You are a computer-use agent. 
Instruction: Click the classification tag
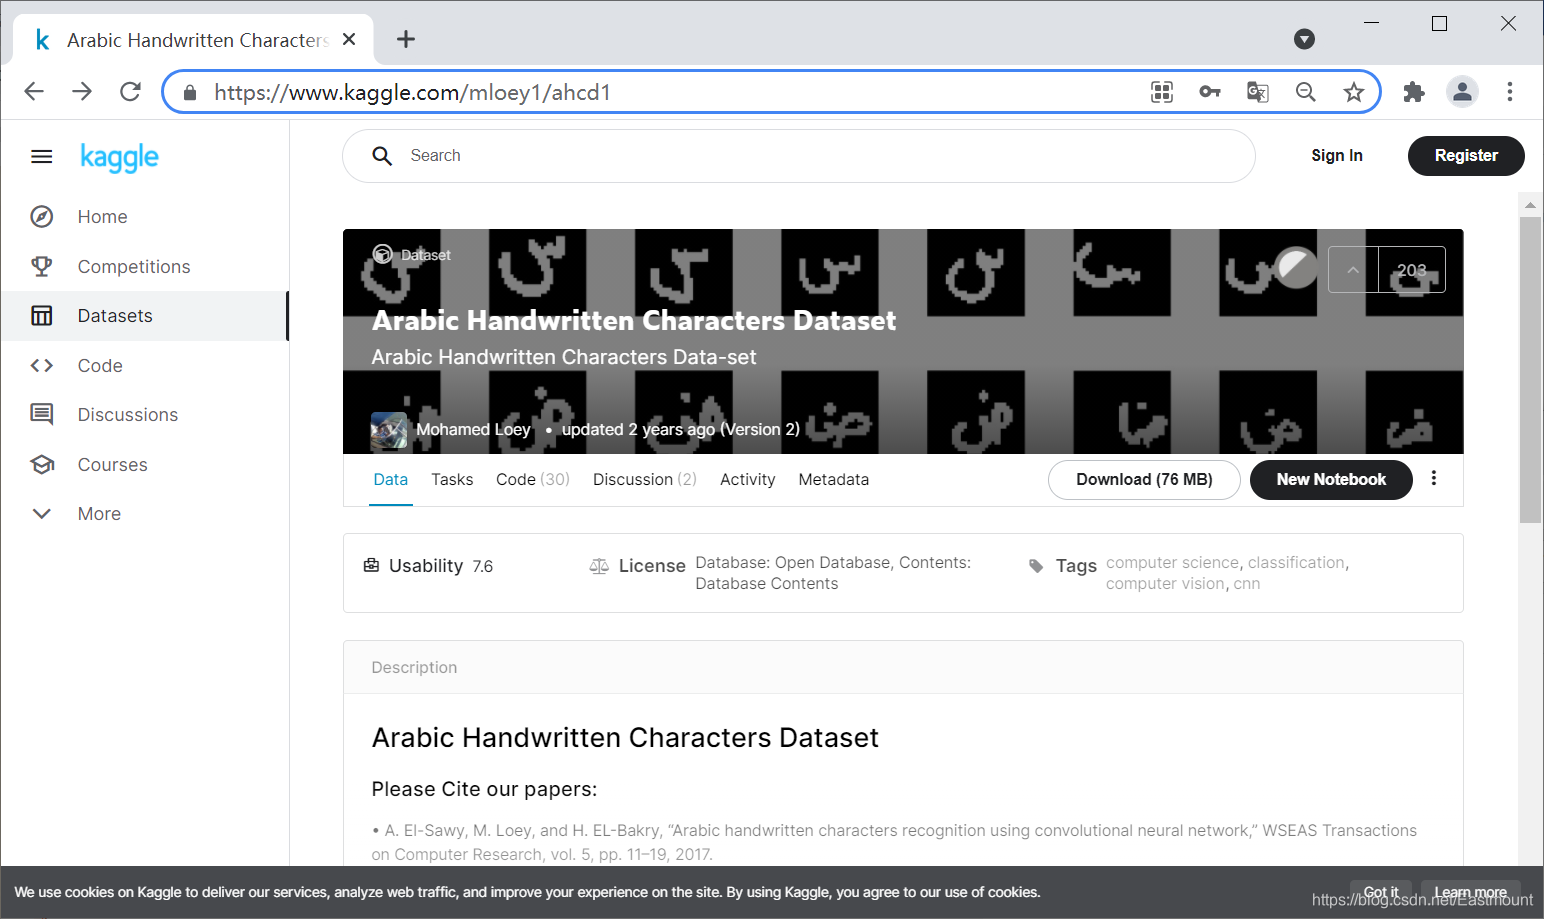(x=1296, y=563)
